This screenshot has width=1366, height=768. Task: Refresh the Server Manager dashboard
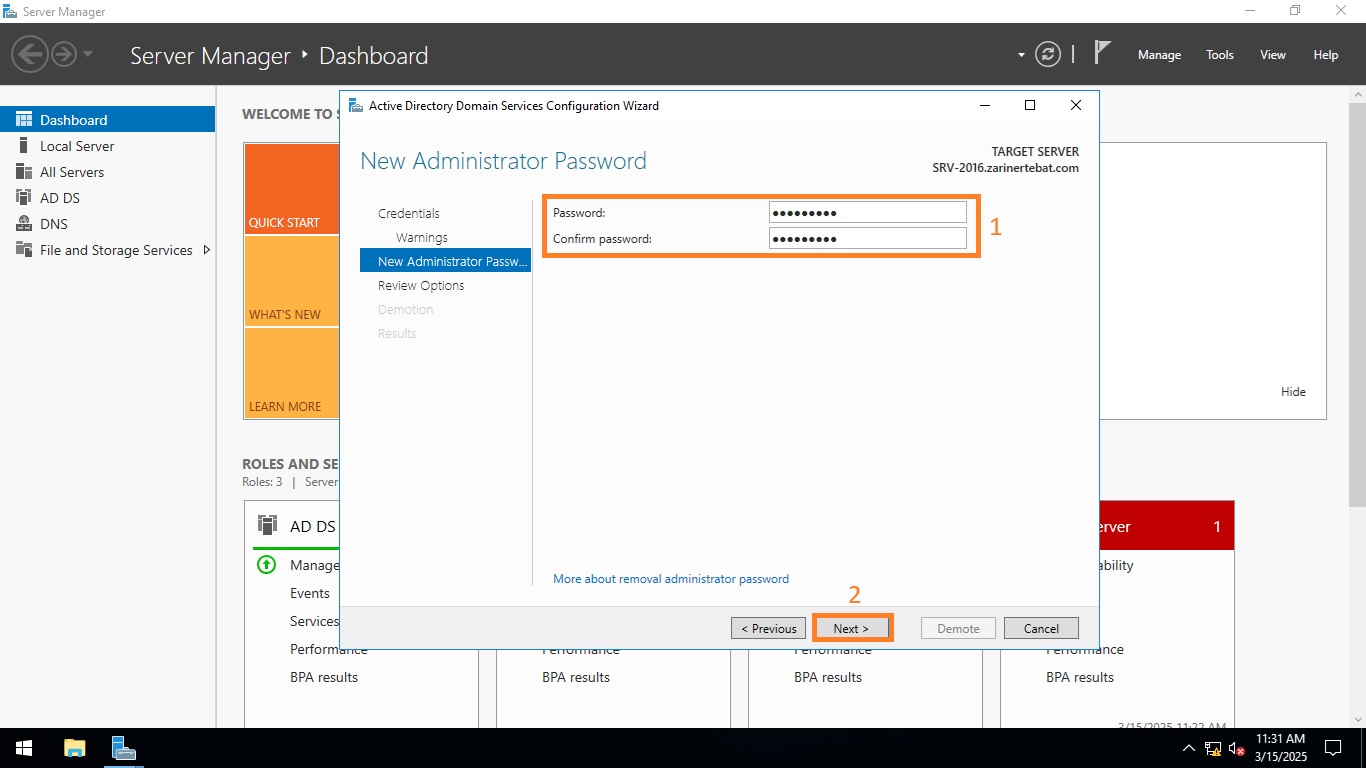coord(1048,54)
